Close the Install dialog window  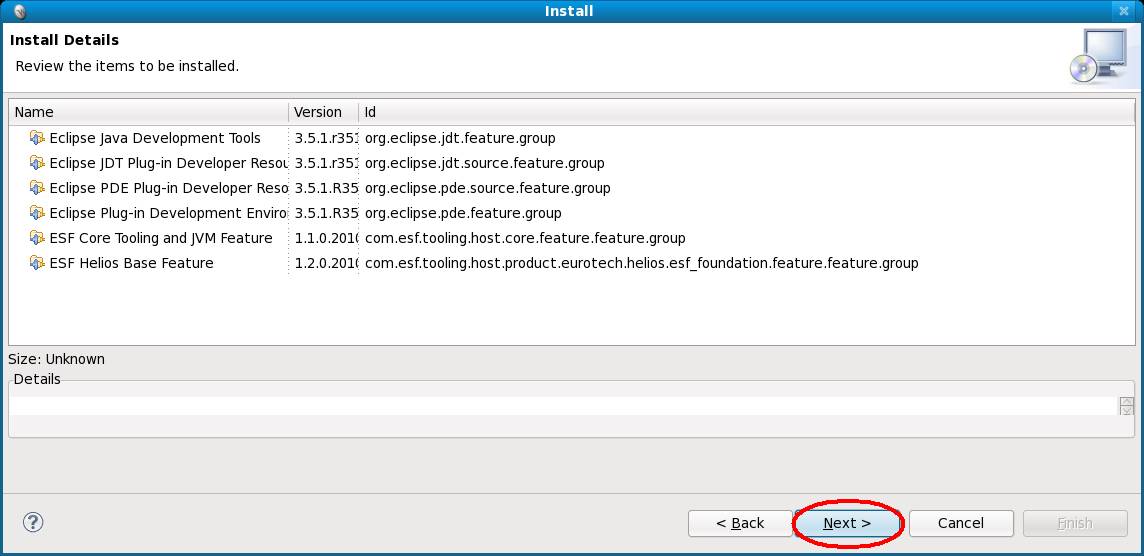1123,11
